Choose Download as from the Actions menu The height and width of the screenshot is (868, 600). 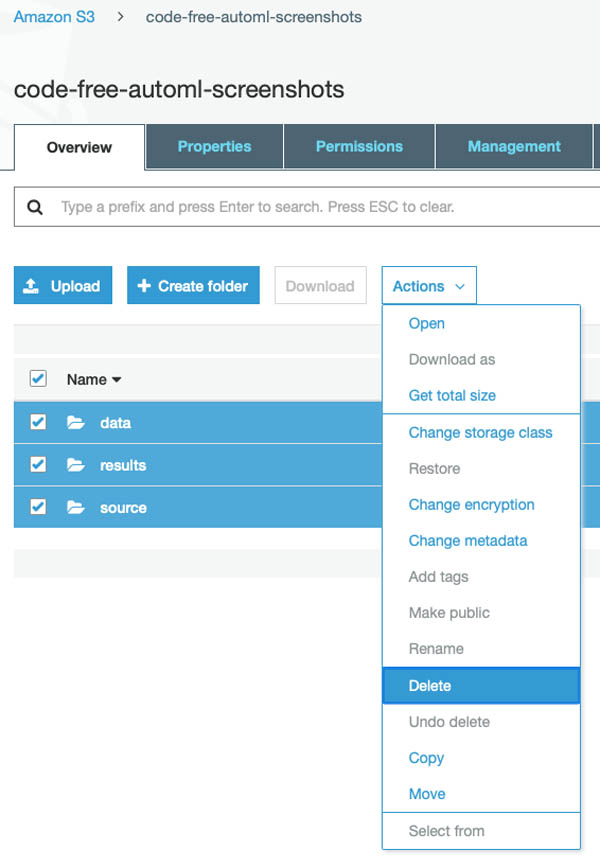click(x=481, y=359)
